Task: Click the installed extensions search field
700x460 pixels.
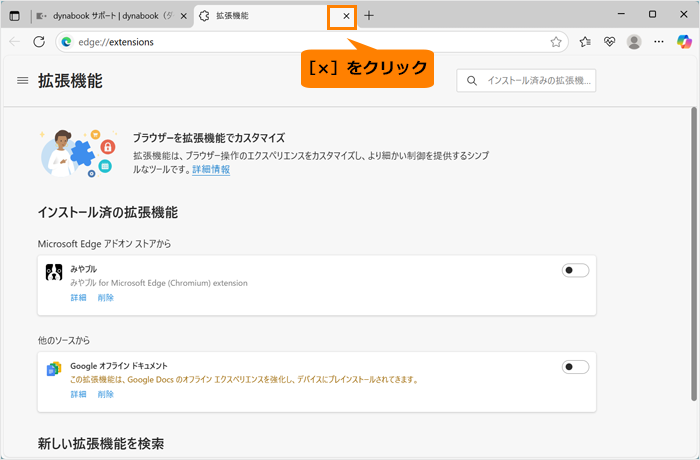Action: tap(526, 81)
